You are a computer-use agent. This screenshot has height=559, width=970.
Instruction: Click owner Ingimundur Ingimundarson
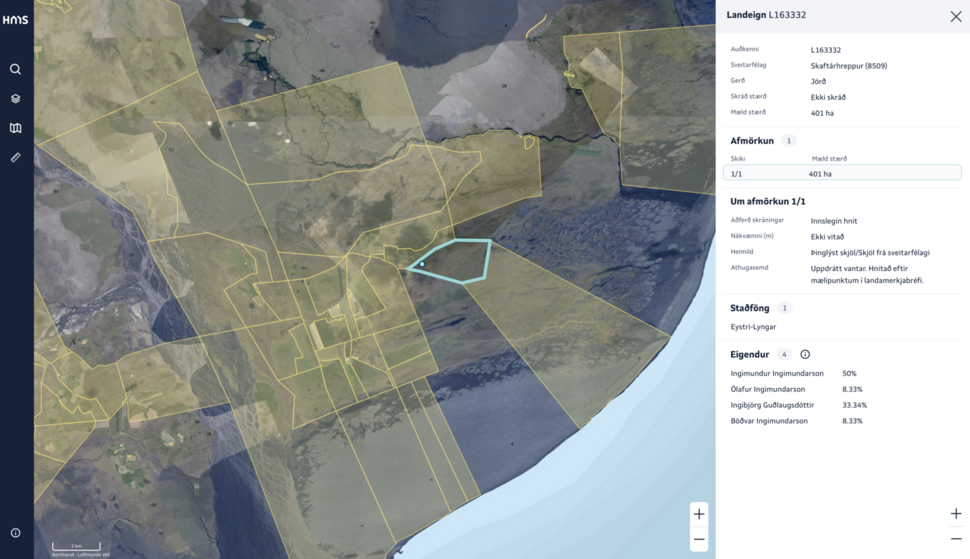point(777,373)
